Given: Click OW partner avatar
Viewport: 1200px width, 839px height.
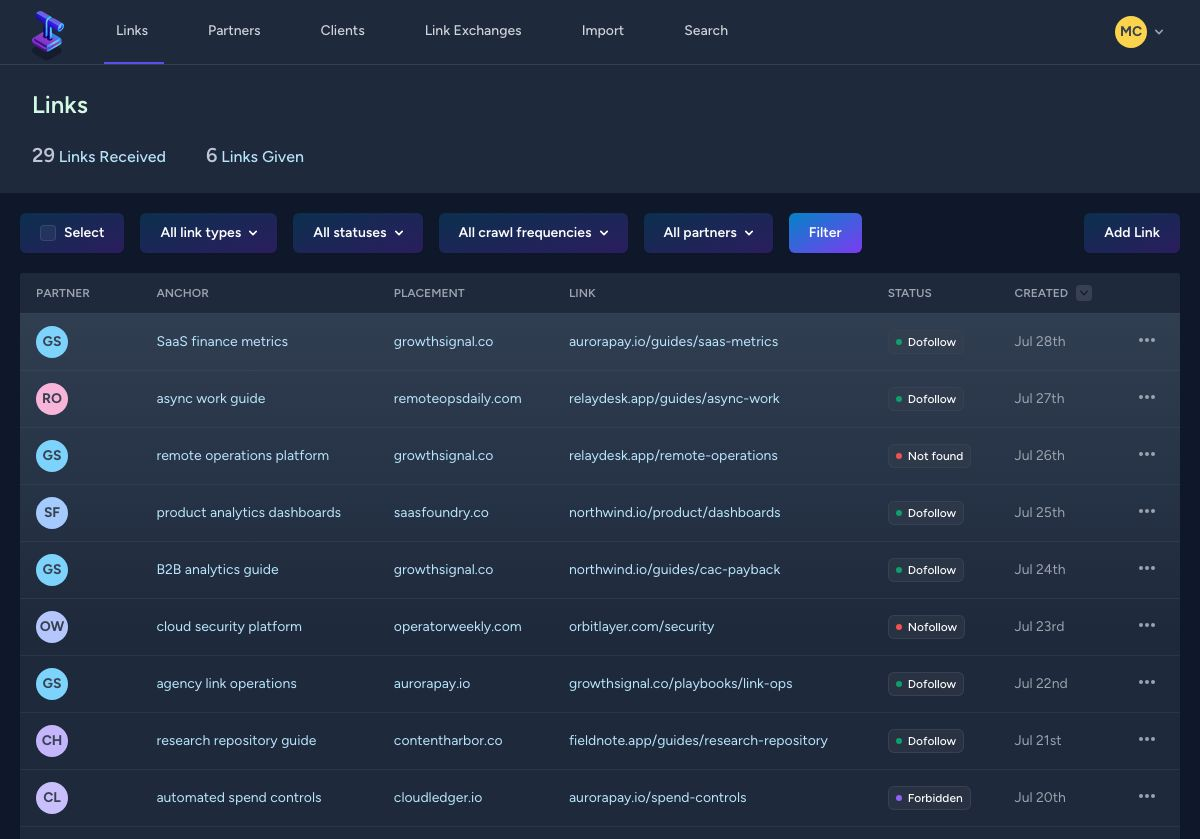Looking at the screenshot, I should click(x=52, y=626).
